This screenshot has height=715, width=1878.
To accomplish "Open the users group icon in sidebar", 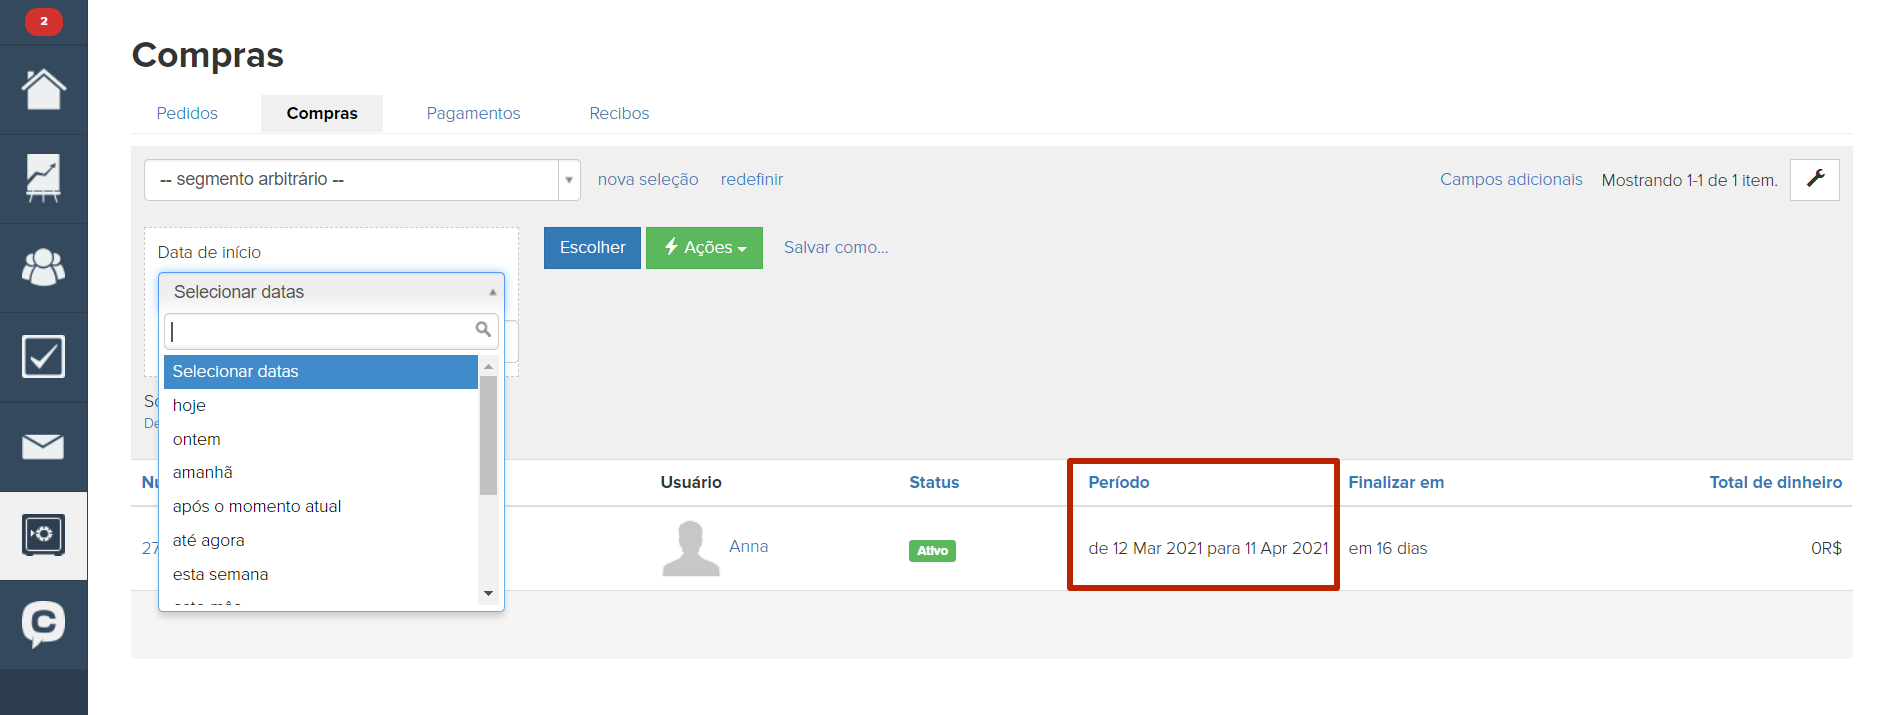I will pos(43,267).
